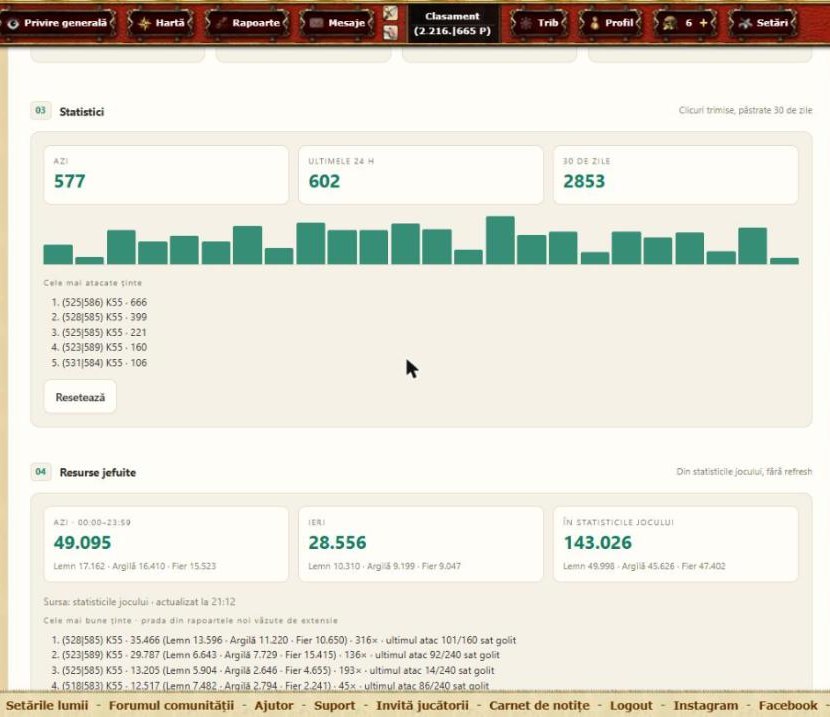Click the best-target row with loot 29.787
830x717 pixels.
[x=276, y=655]
